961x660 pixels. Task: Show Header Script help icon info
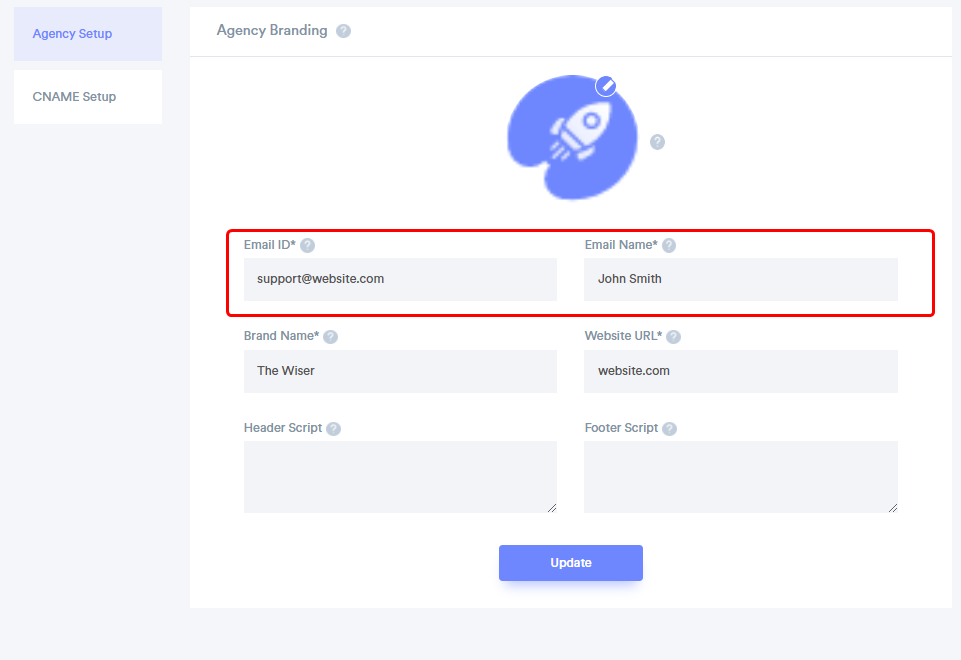[333, 428]
